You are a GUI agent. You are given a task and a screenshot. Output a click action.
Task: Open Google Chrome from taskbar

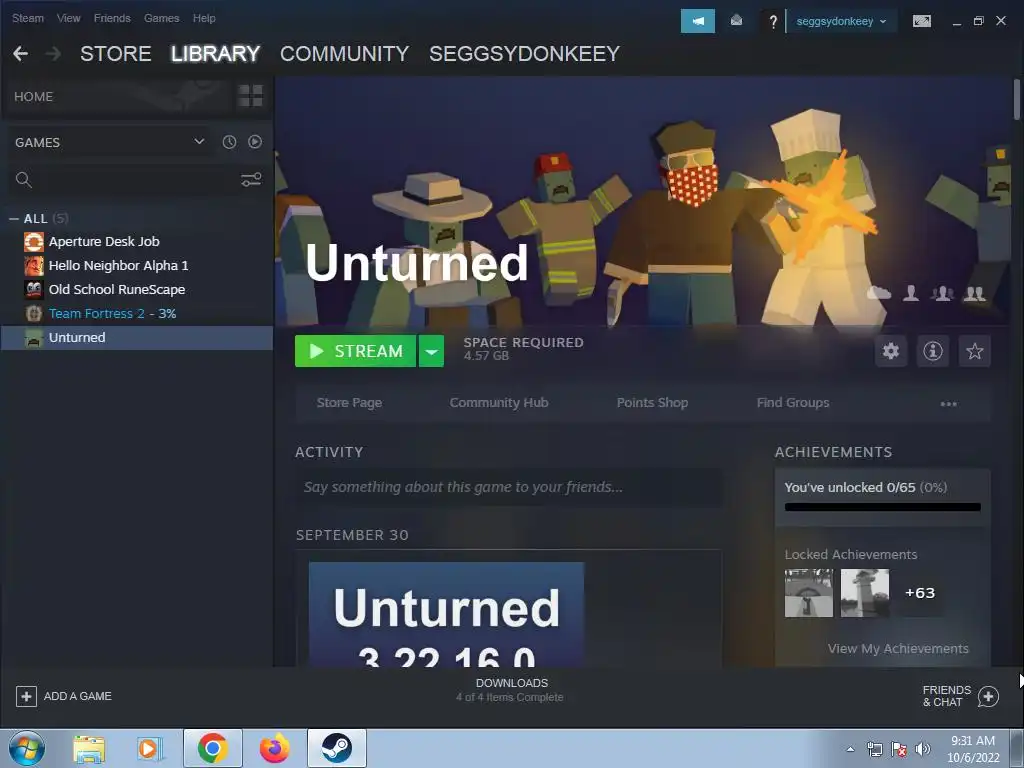point(213,748)
